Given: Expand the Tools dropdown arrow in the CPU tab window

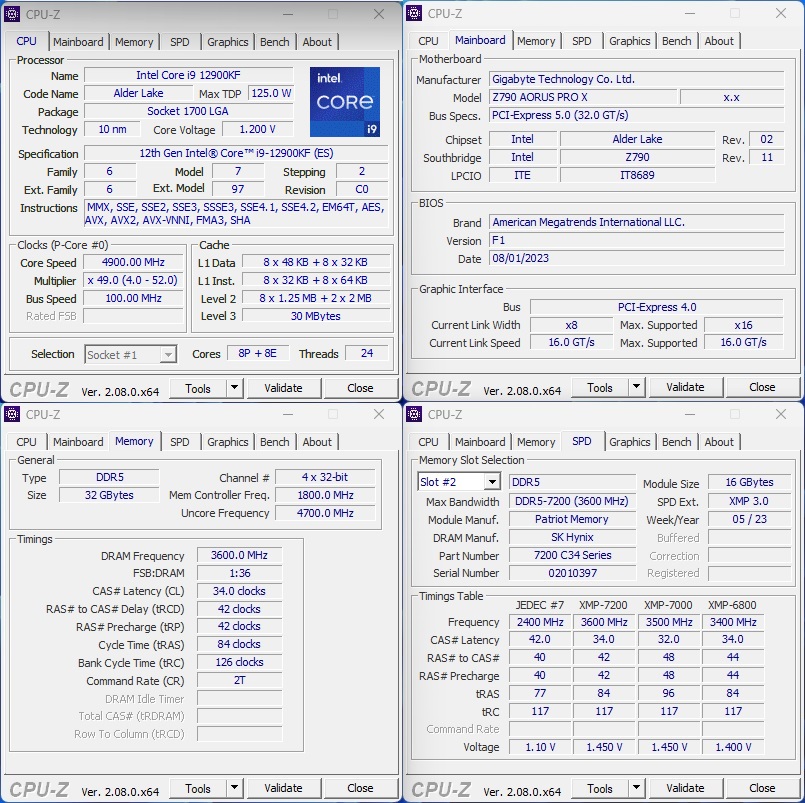Looking at the screenshot, I should (235, 388).
